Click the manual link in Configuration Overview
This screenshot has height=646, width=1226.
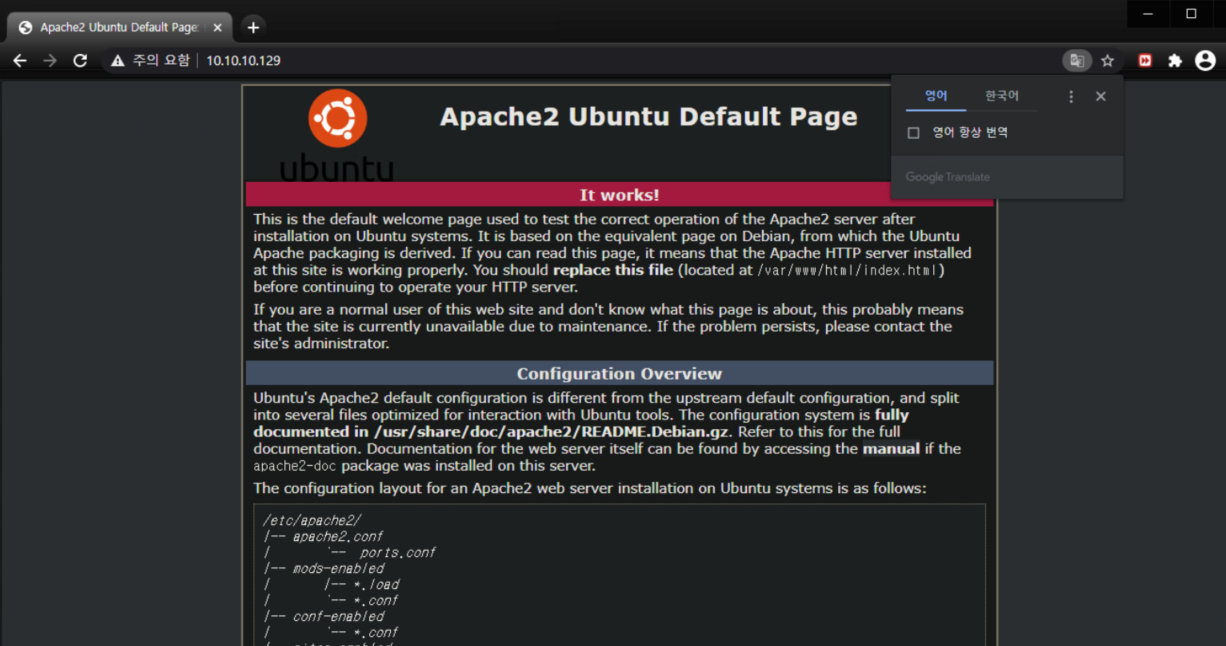891,449
